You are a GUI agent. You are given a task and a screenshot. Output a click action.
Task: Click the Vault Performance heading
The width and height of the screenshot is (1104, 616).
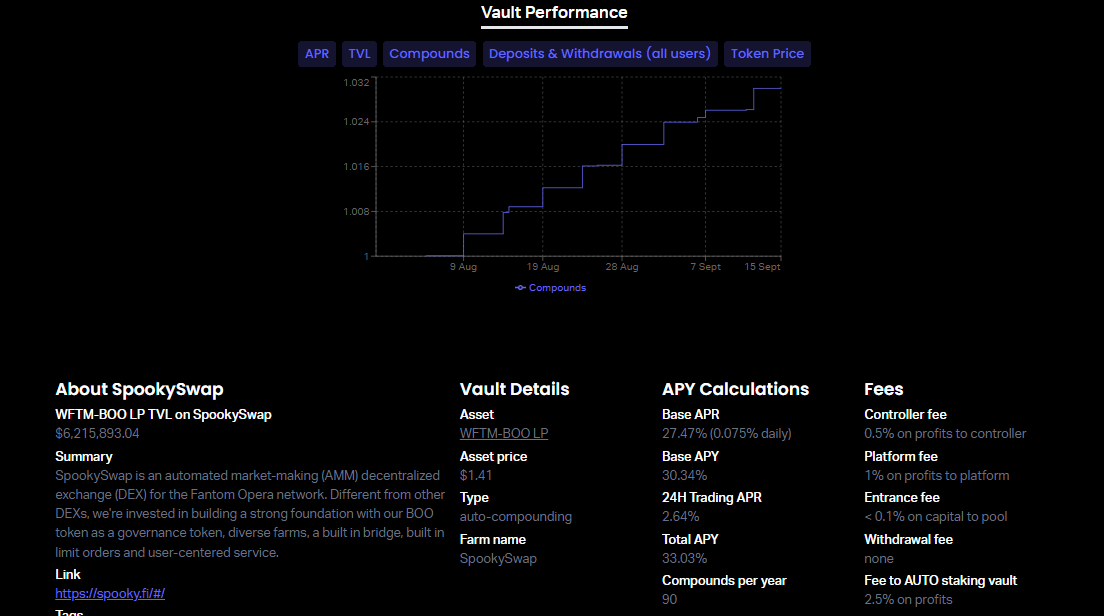(x=554, y=13)
